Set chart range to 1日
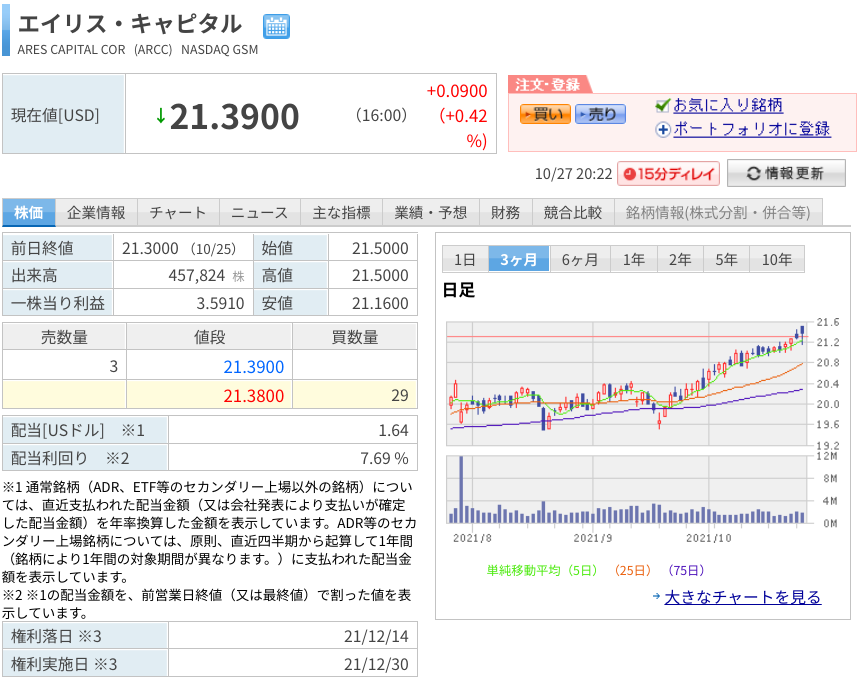859x679 pixels. click(465, 259)
